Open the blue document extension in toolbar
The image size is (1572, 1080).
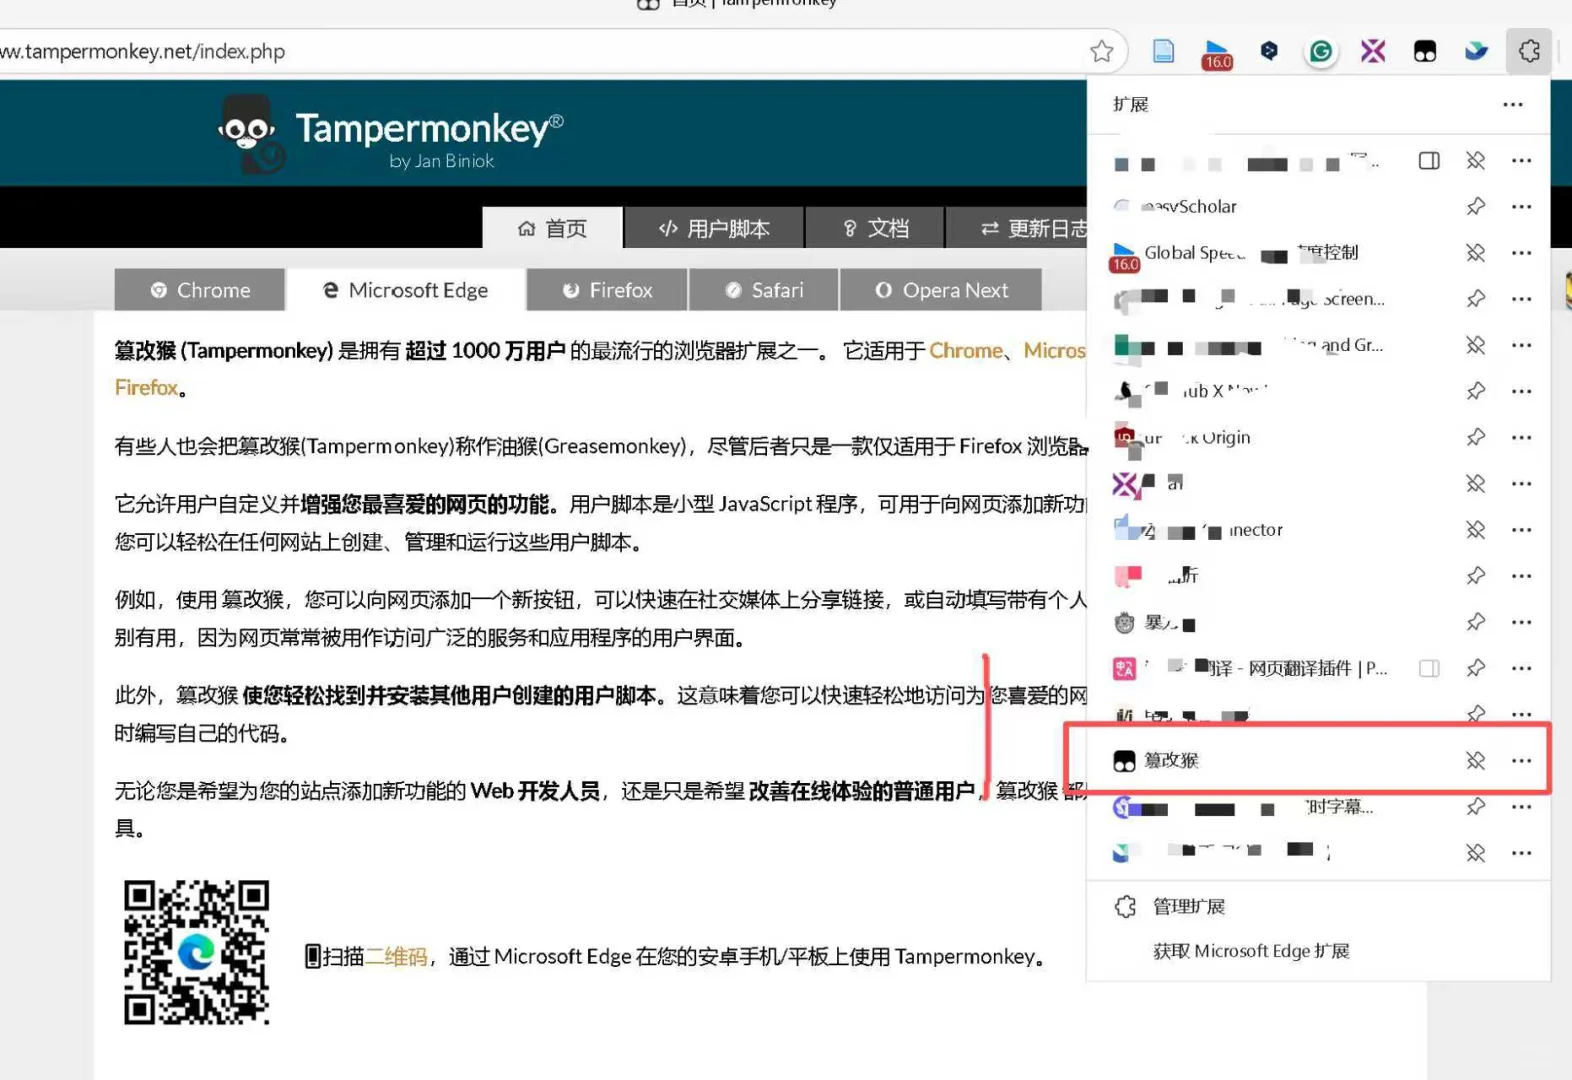(1163, 51)
